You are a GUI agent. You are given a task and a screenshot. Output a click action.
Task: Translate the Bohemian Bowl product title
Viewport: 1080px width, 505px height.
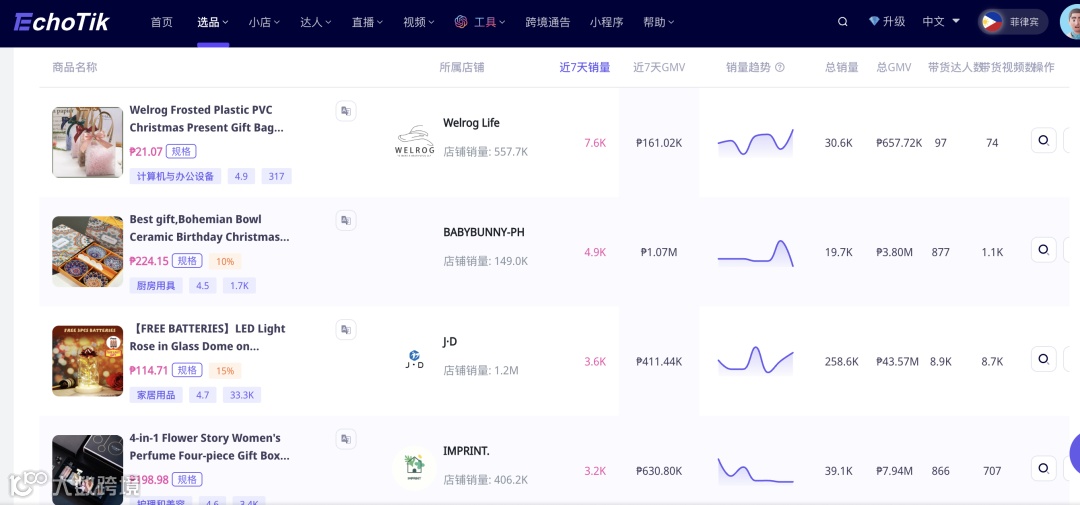[346, 220]
